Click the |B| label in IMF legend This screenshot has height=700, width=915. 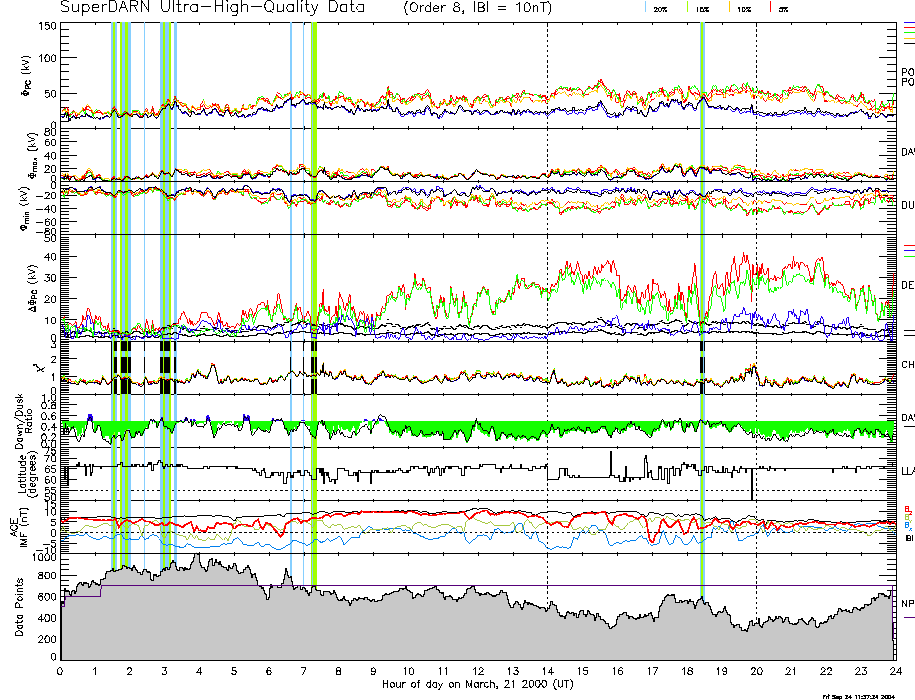[907, 538]
